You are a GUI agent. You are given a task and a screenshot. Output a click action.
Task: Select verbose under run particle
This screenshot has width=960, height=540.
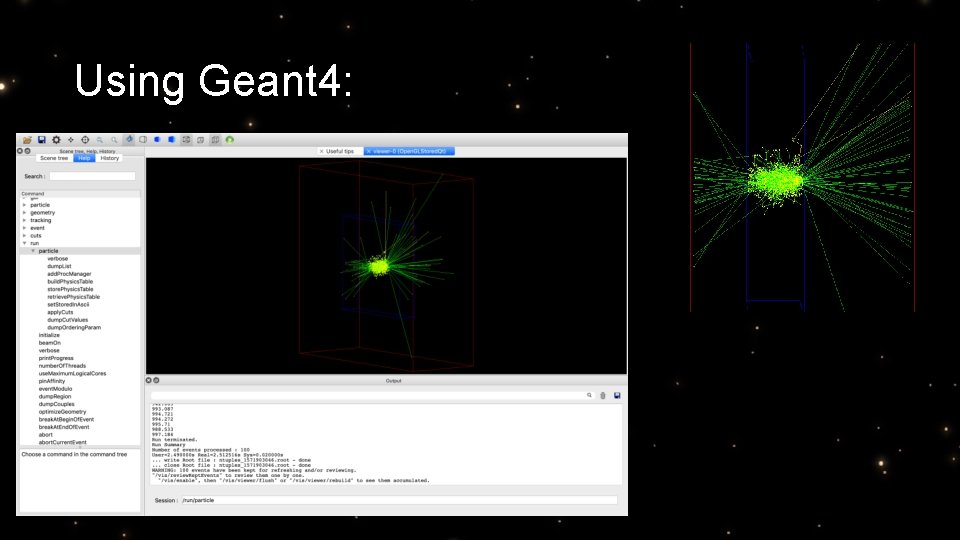(58, 259)
